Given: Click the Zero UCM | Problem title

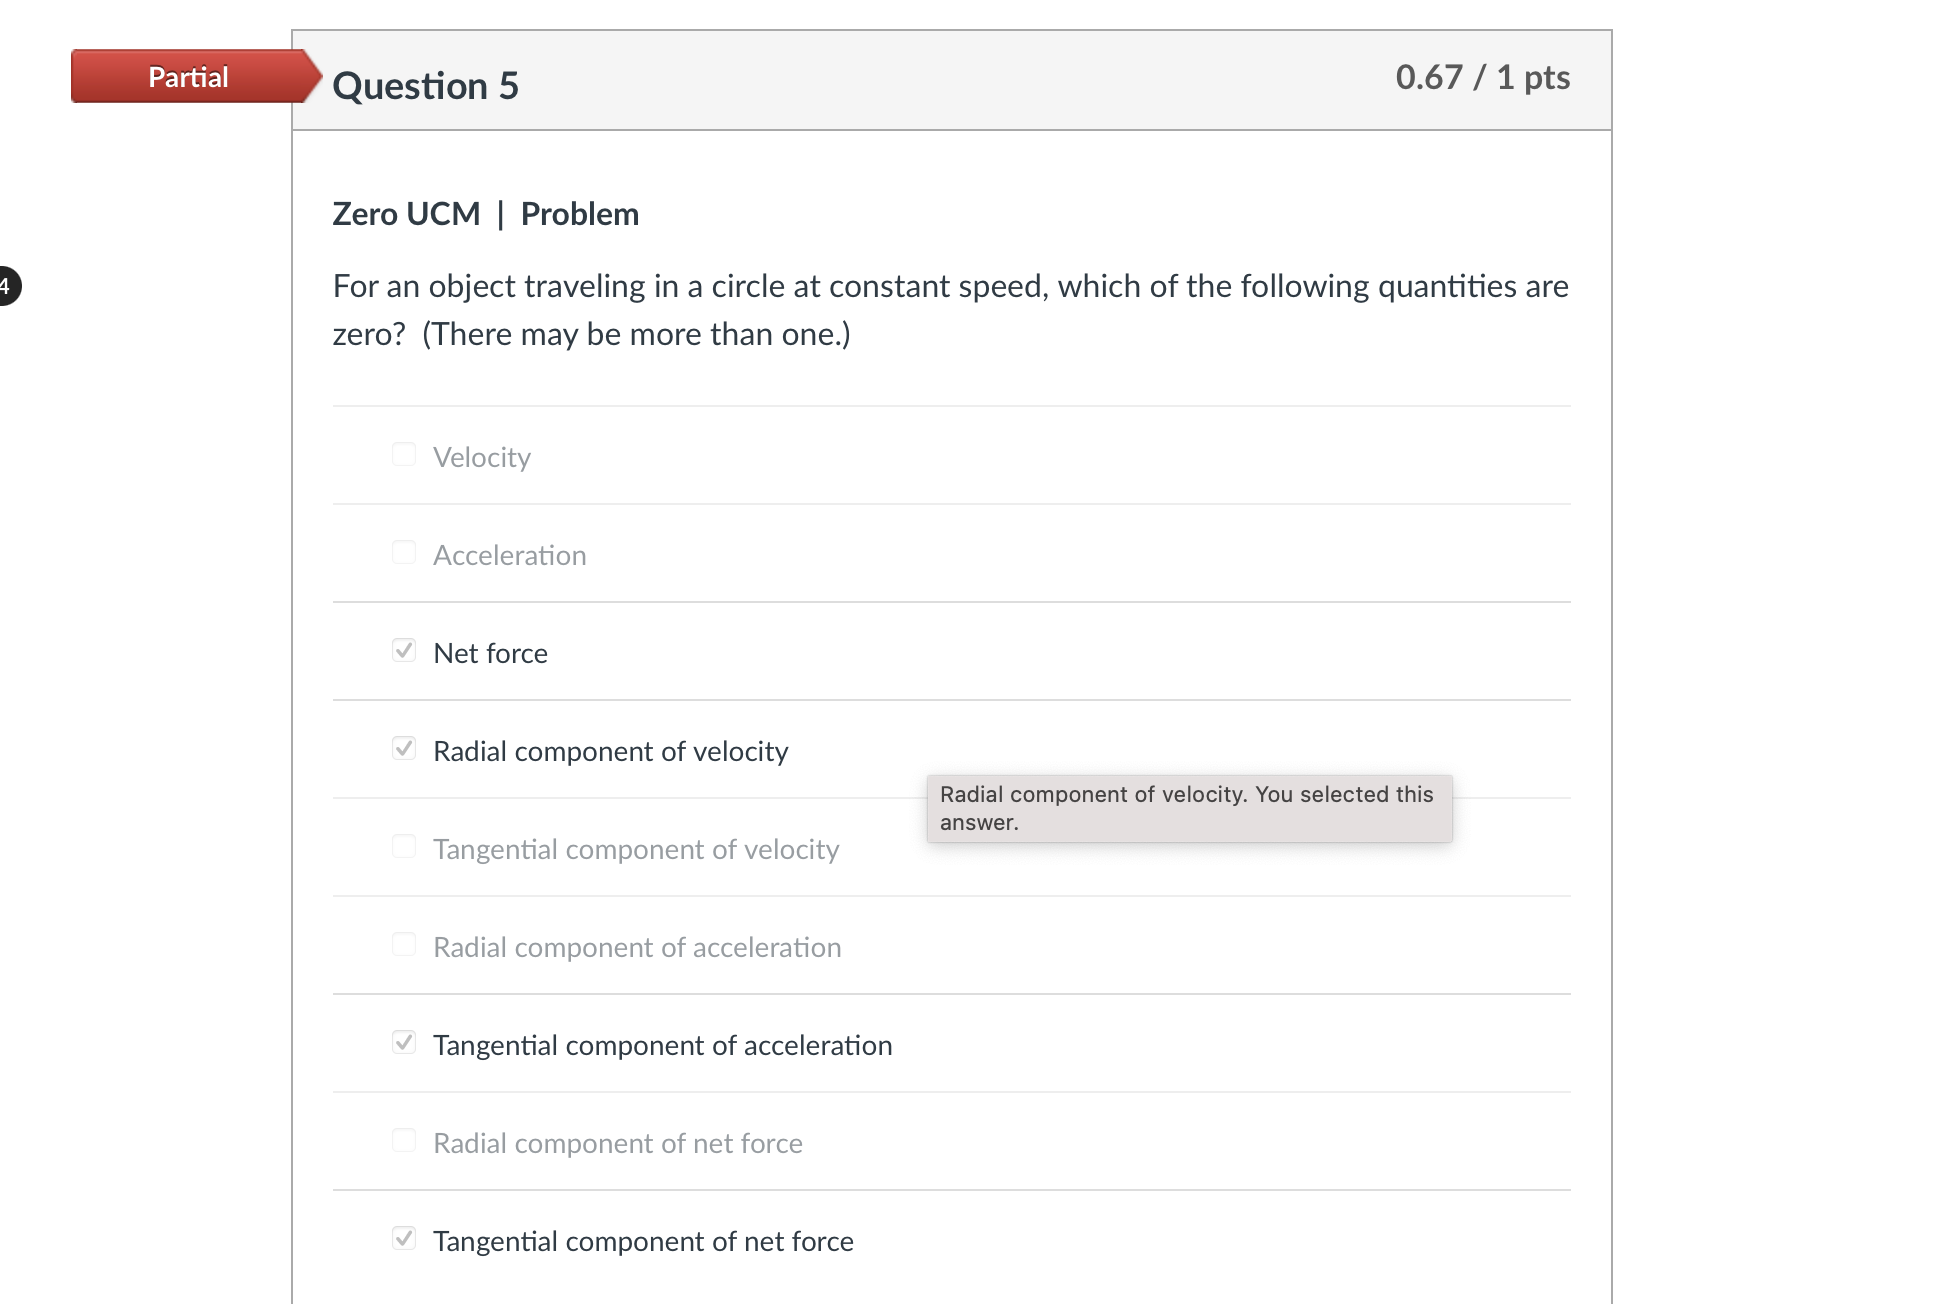Looking at the screenshot, I should point(485,213).
